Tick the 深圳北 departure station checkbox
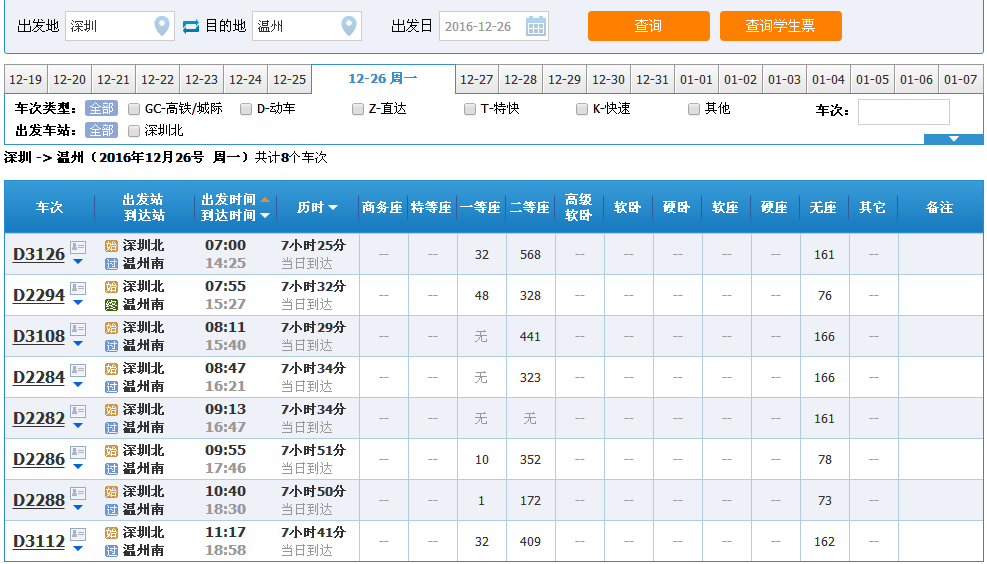Screen dimensions: 987x564 pos(133,130)
